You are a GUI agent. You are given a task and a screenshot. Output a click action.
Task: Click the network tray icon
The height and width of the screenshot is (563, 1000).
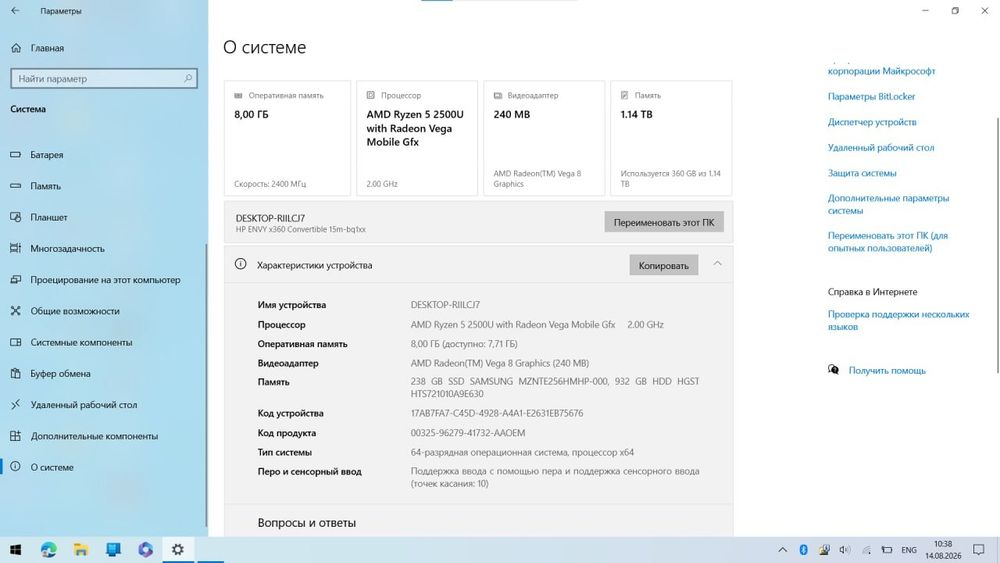pos(866,550)
